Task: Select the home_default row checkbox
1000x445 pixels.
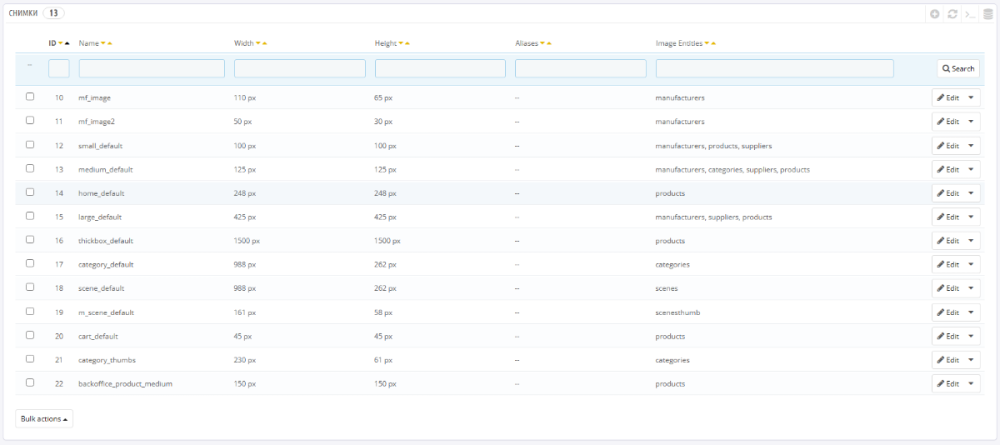Action: (30, 192)
